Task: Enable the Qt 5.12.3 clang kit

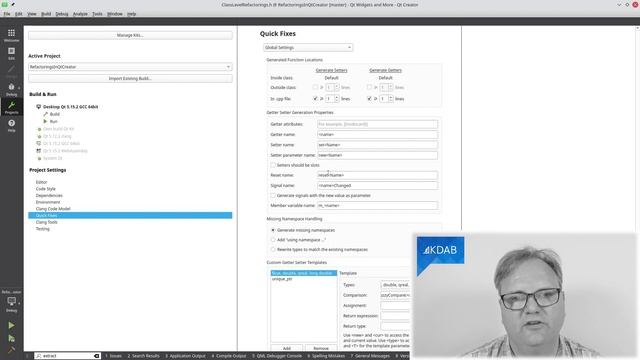Action: coord(57,136)
